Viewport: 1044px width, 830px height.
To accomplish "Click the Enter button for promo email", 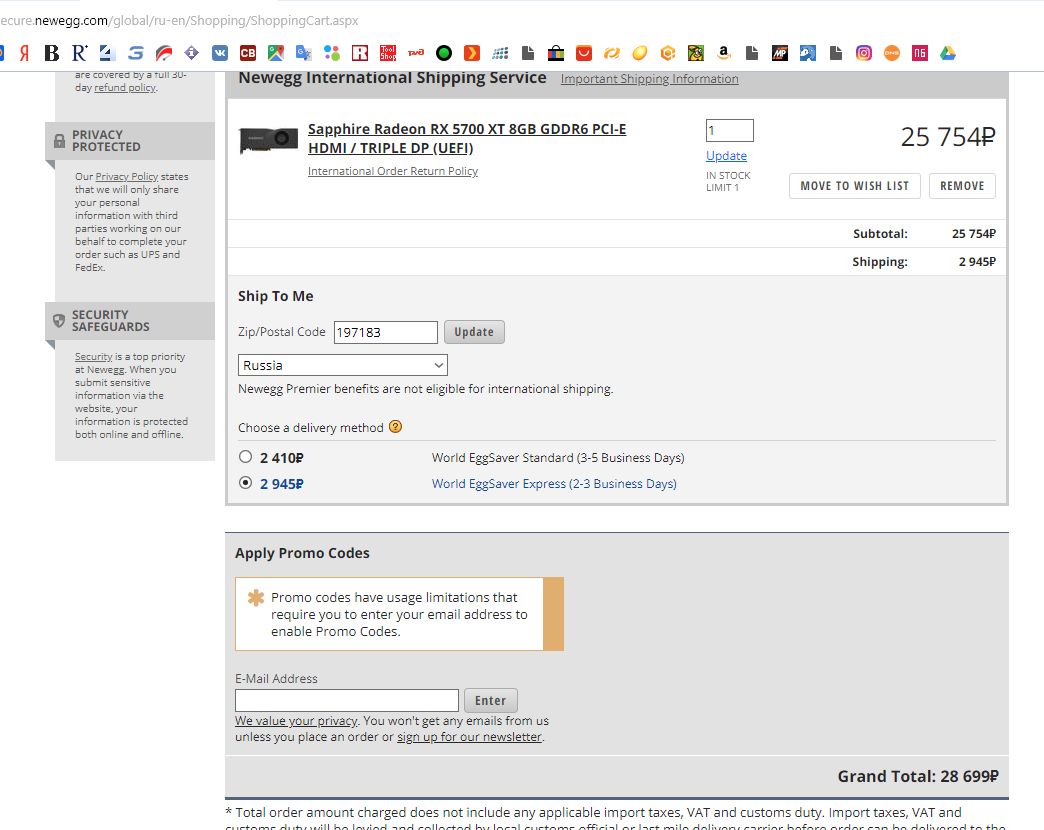I will pyautogui.click(x=491, y=700).
